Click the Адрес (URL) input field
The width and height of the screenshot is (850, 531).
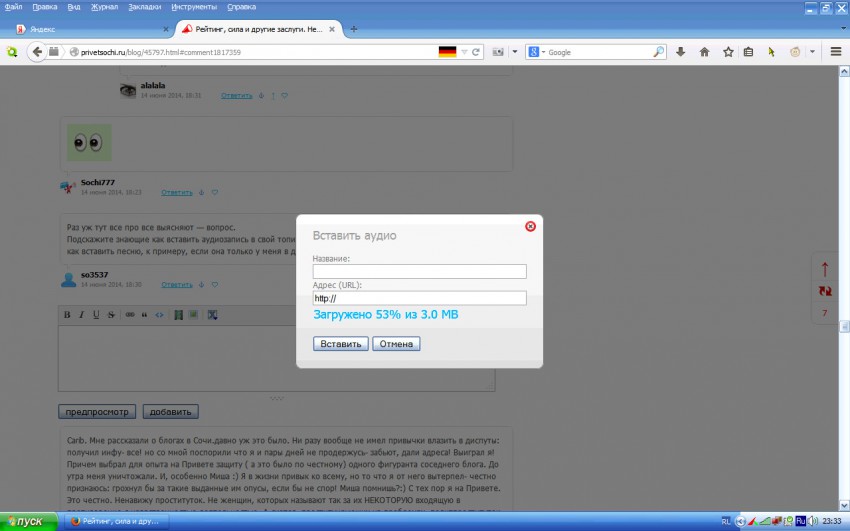(419, 298)
